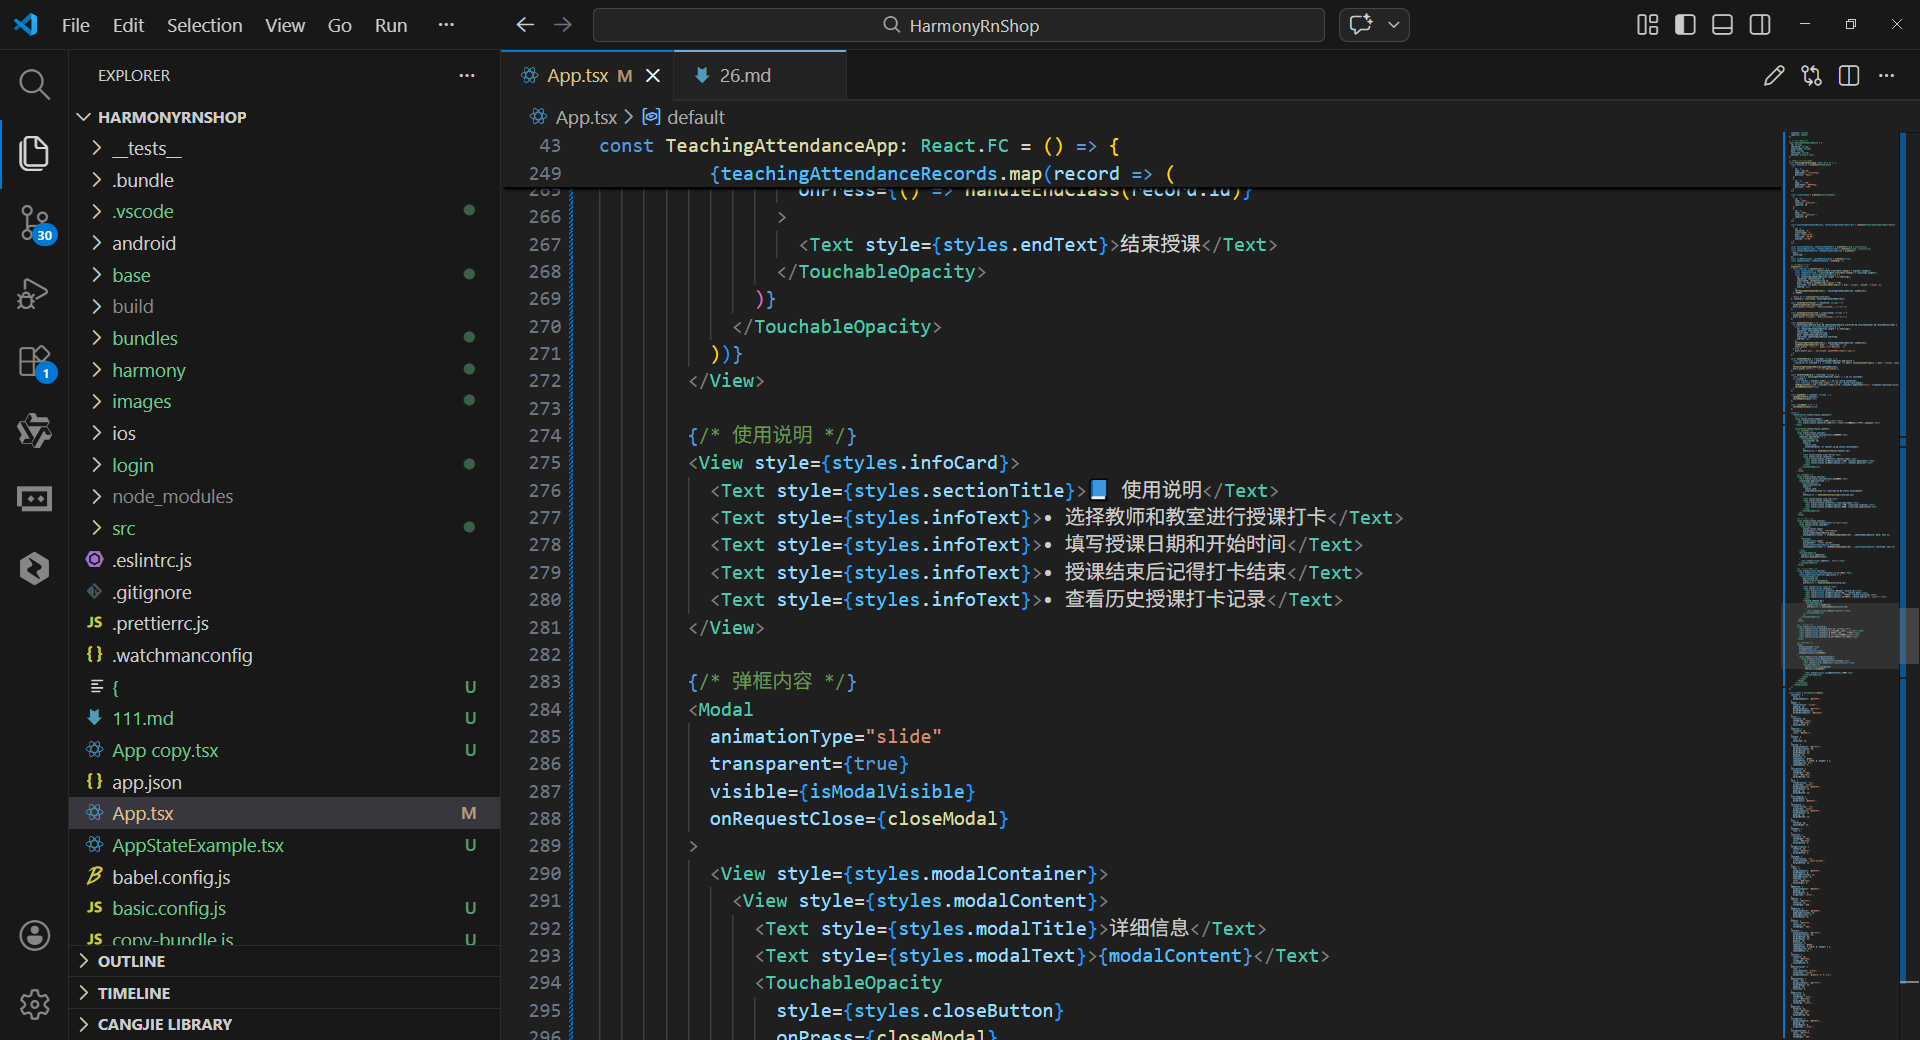This screenshot has width=1920, height=1040.
Task: Open the View menu
Action: pyautogui.click(x=285, y=25)
